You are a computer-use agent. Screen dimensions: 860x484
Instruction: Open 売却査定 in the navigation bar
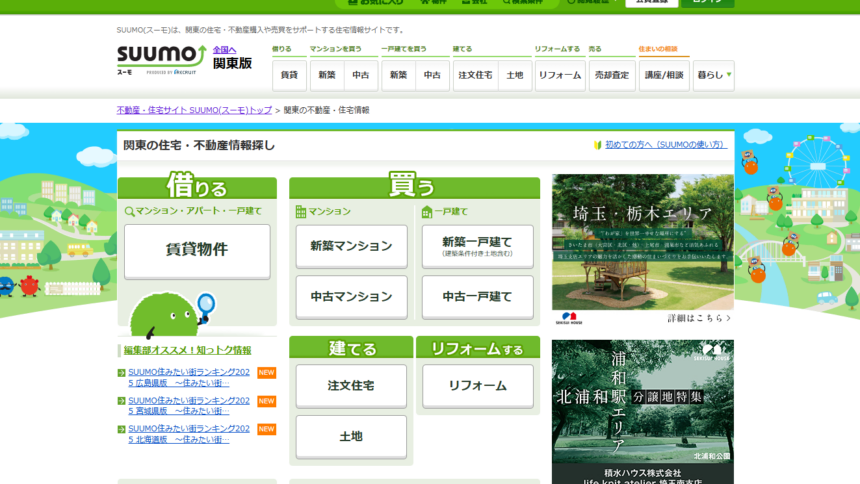(612, 75)
